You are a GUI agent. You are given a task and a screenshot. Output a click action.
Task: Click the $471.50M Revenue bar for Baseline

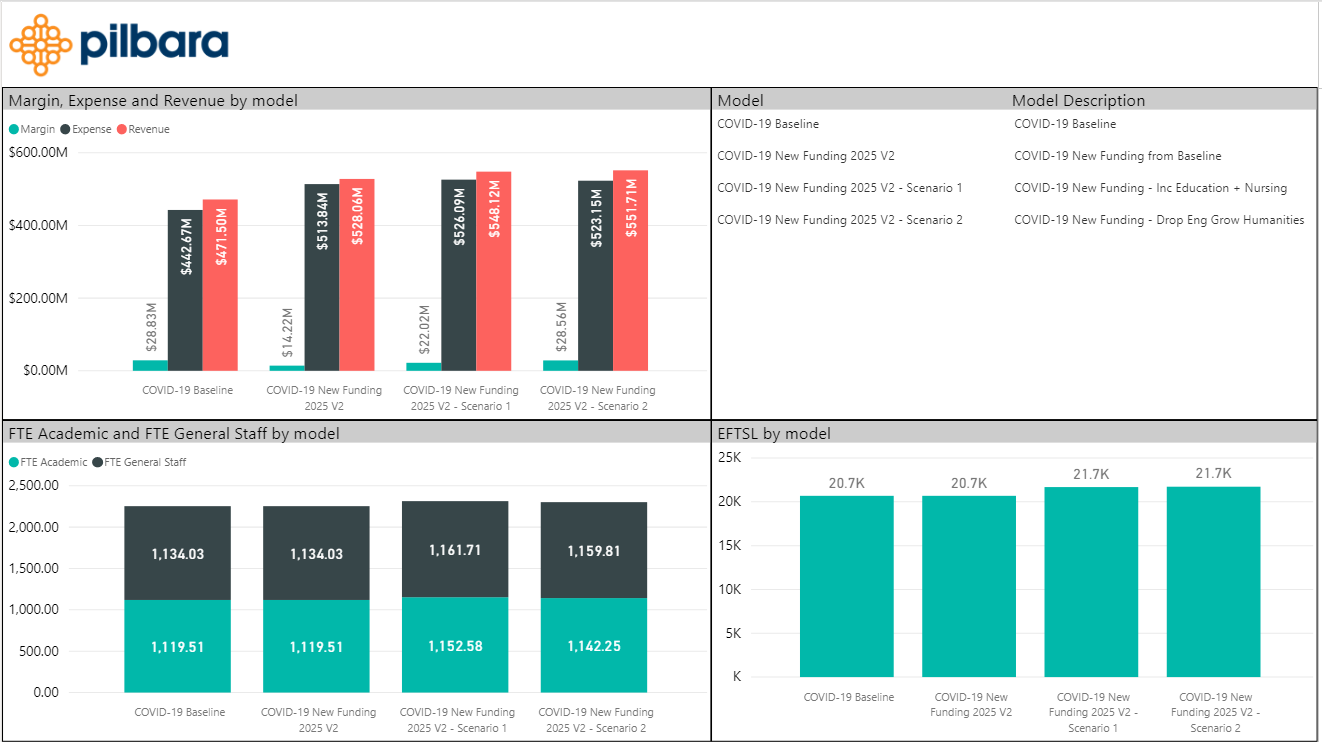click(220, 285)
